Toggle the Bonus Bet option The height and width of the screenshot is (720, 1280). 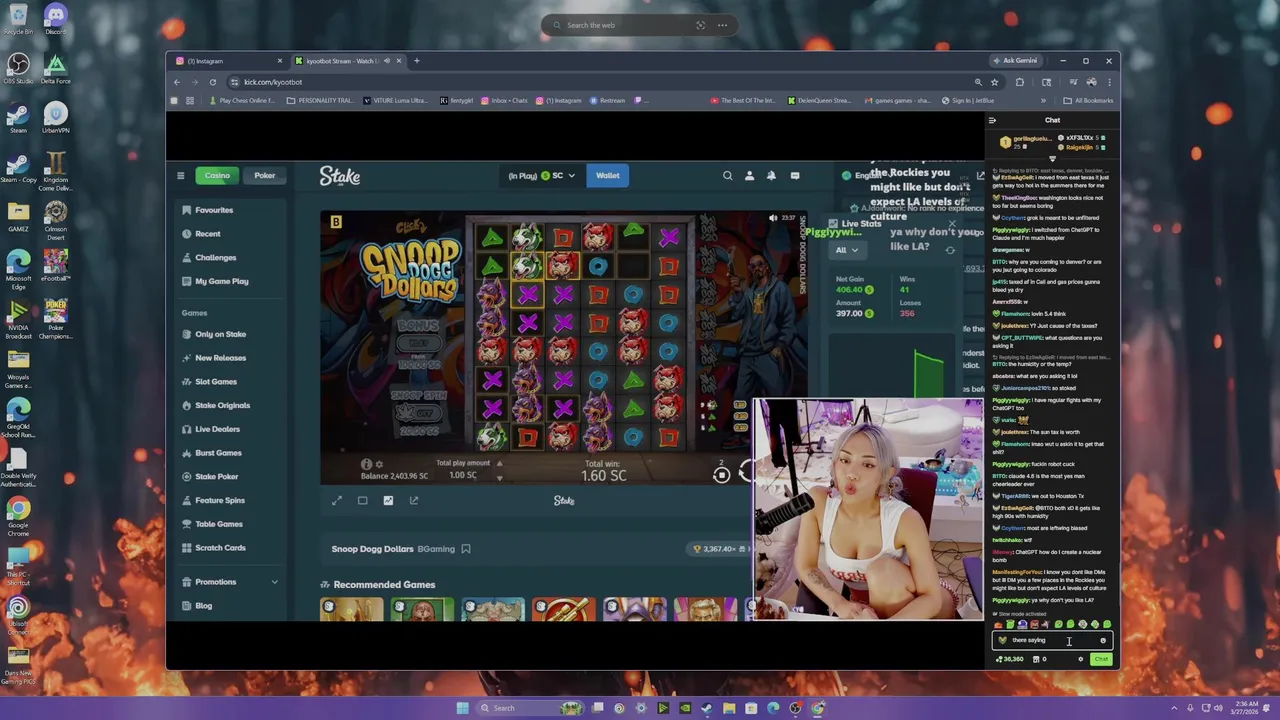point(418,343)
